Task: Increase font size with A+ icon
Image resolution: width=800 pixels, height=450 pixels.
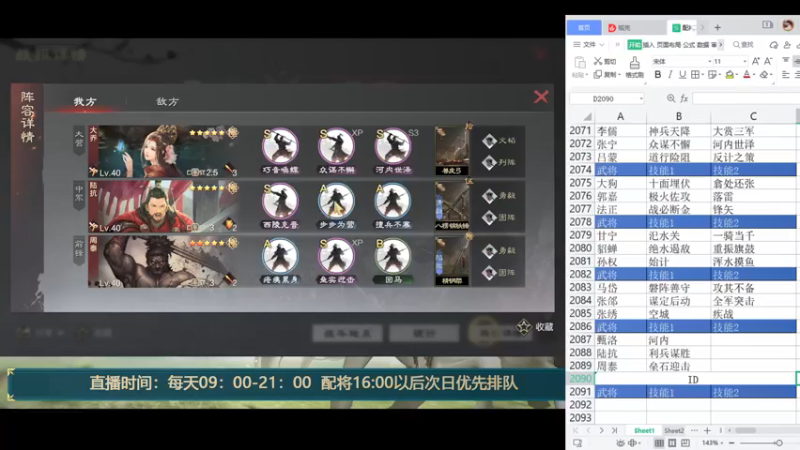Action: [756, 61]
